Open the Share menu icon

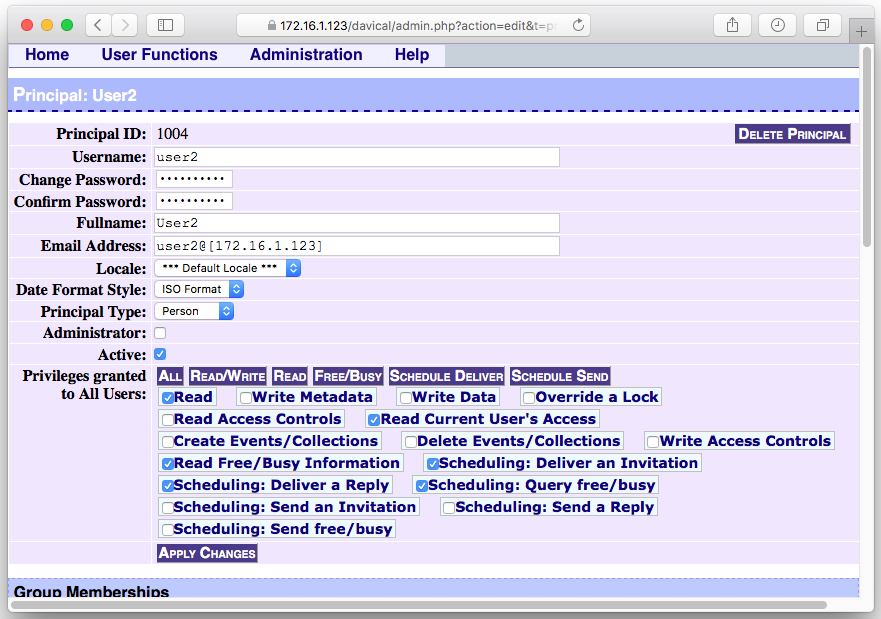pyautogui.click(x=732, y=25)
